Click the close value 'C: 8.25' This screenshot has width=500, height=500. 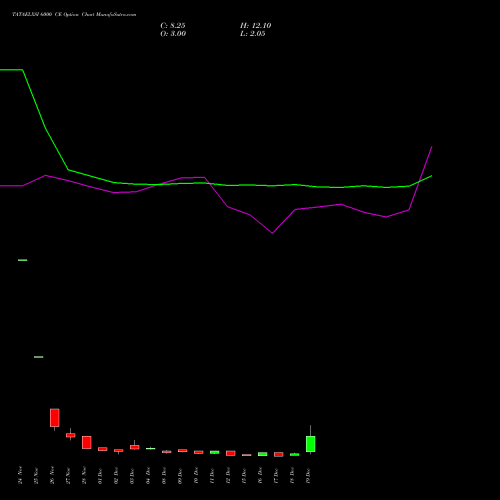tap(173, 26)
